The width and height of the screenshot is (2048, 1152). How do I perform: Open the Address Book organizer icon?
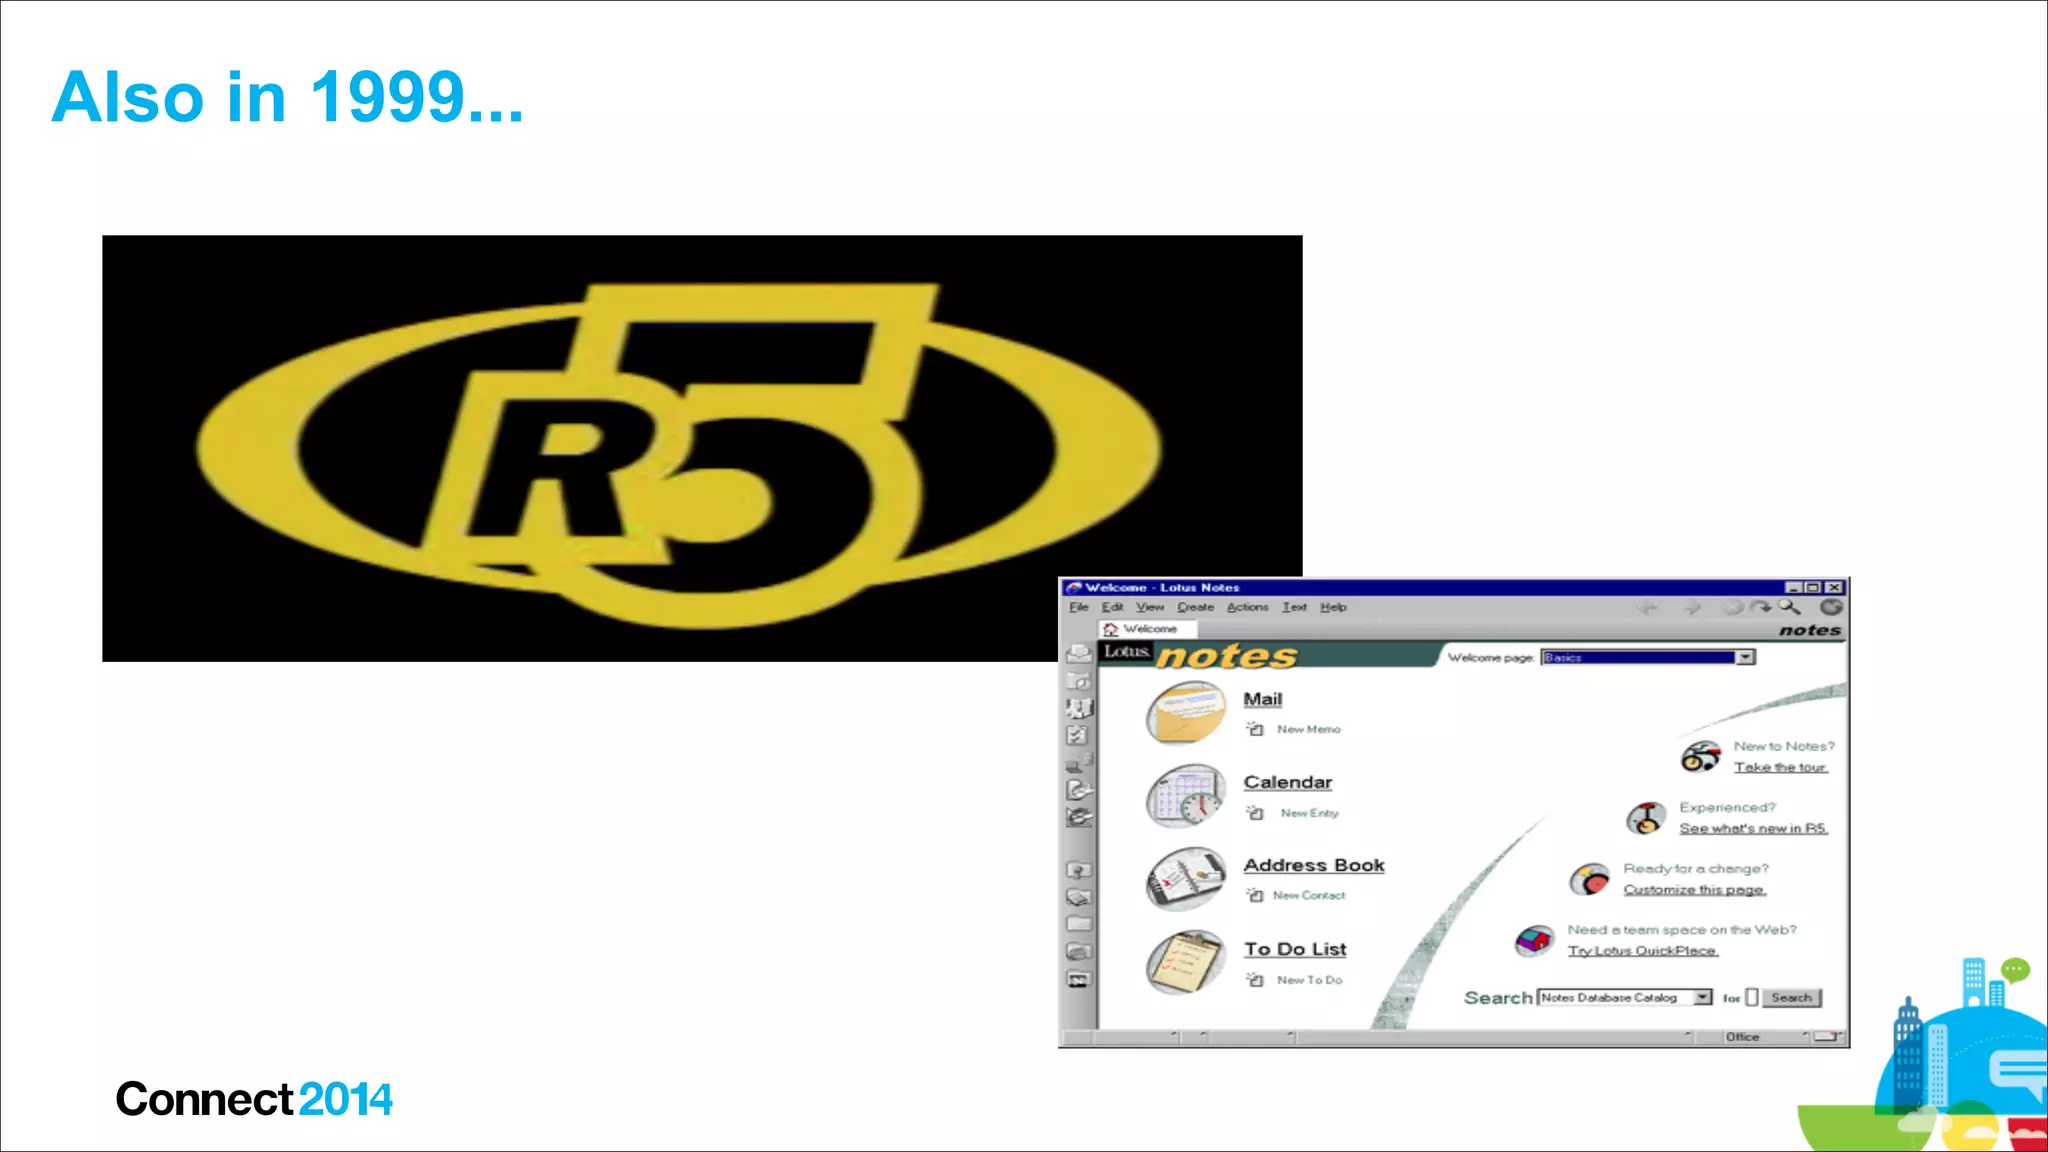[x=1186, y=879]
